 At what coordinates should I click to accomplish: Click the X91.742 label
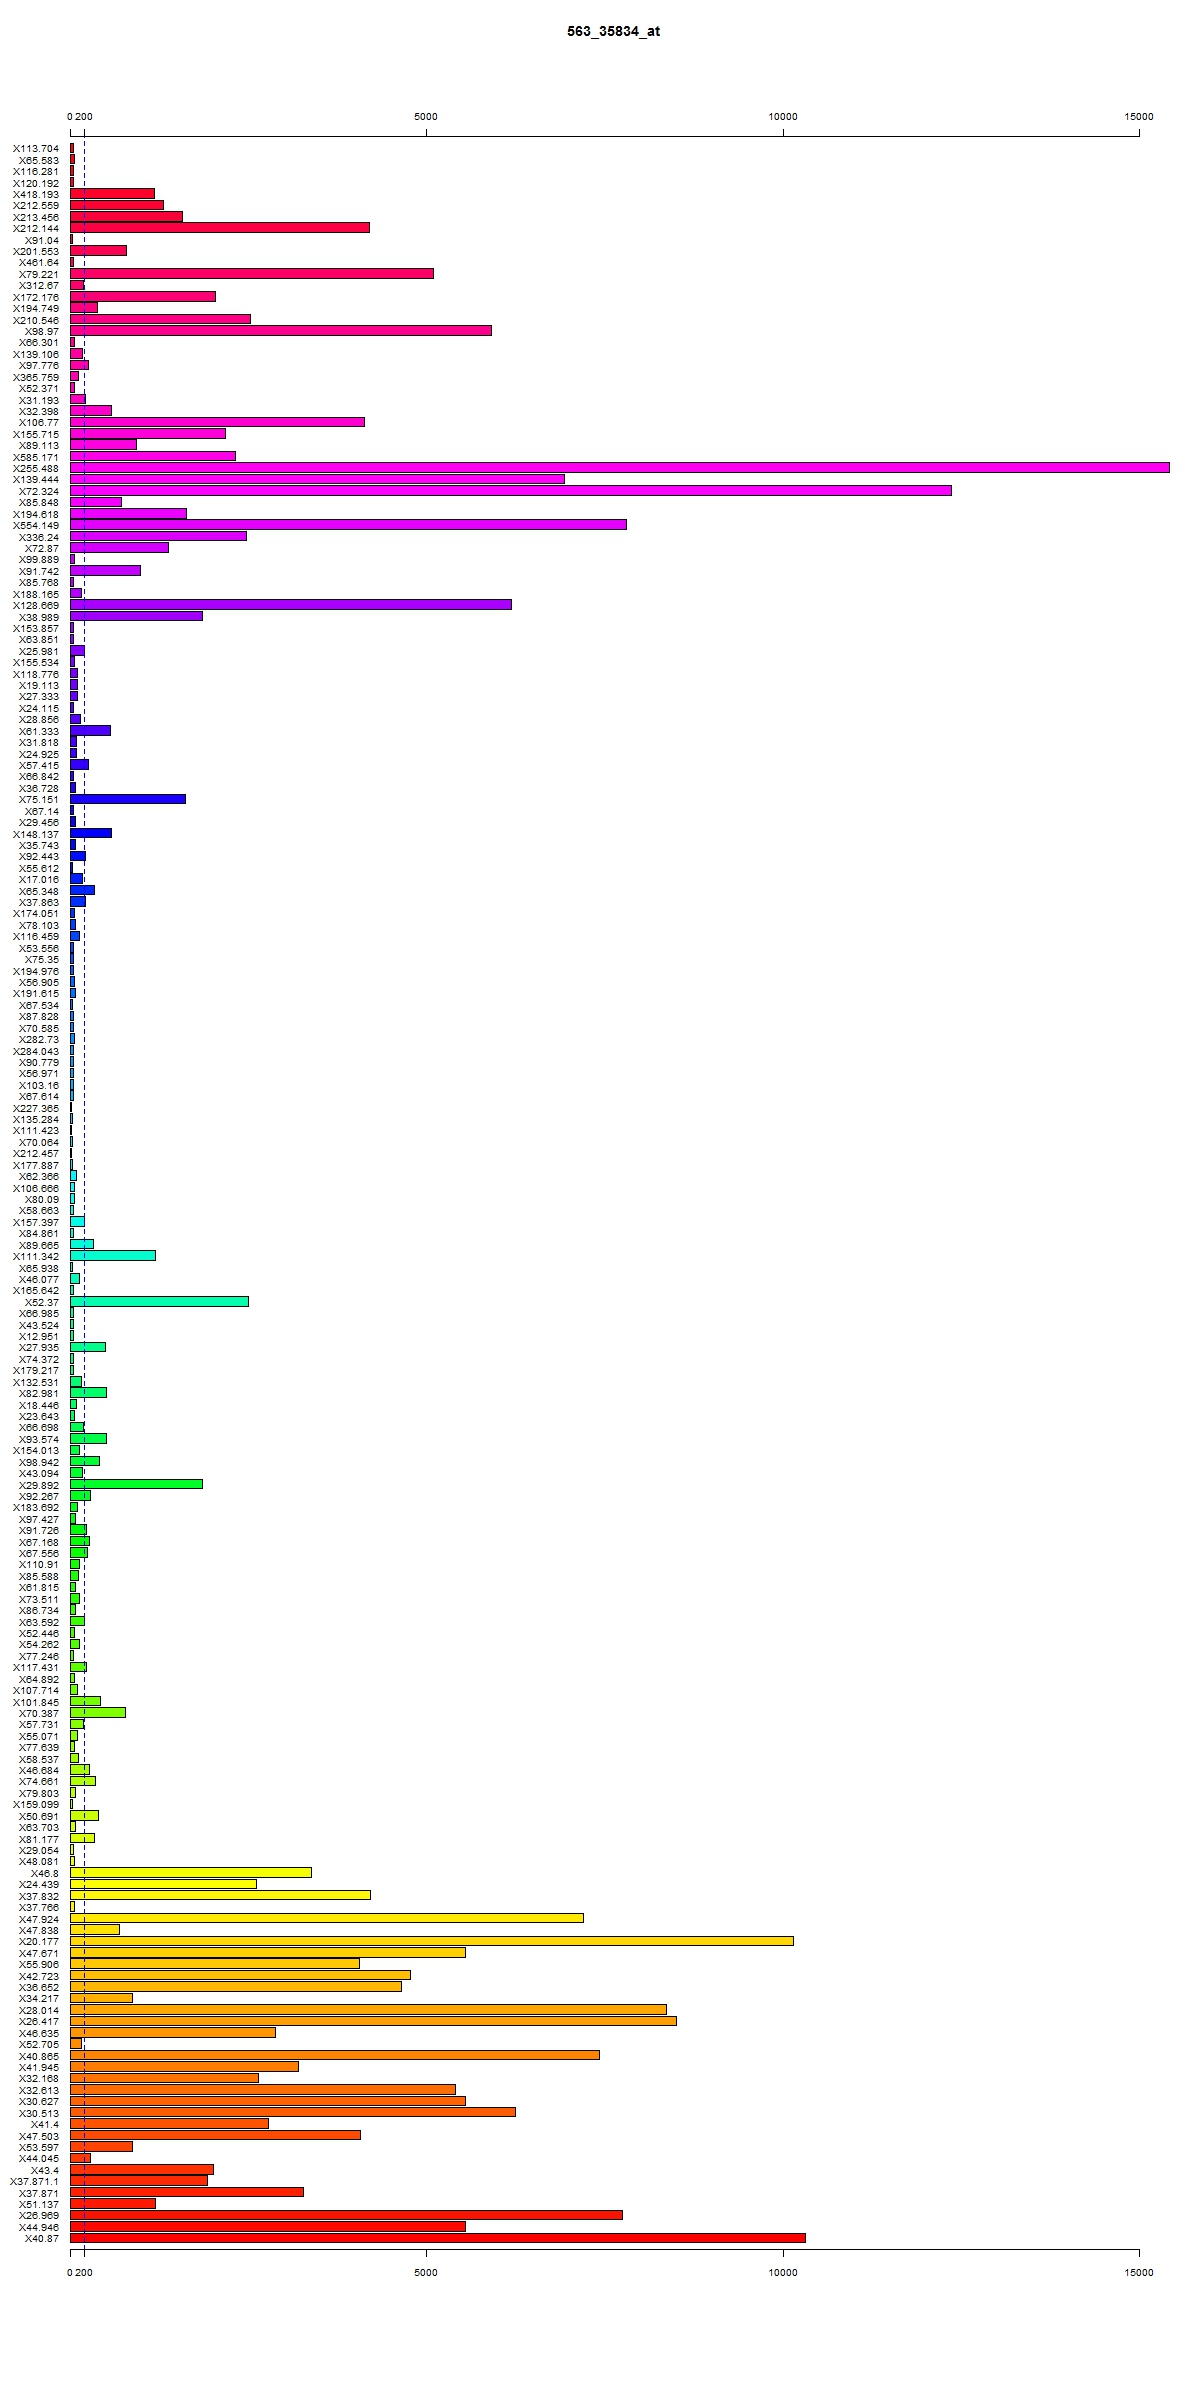click(39, 571)
